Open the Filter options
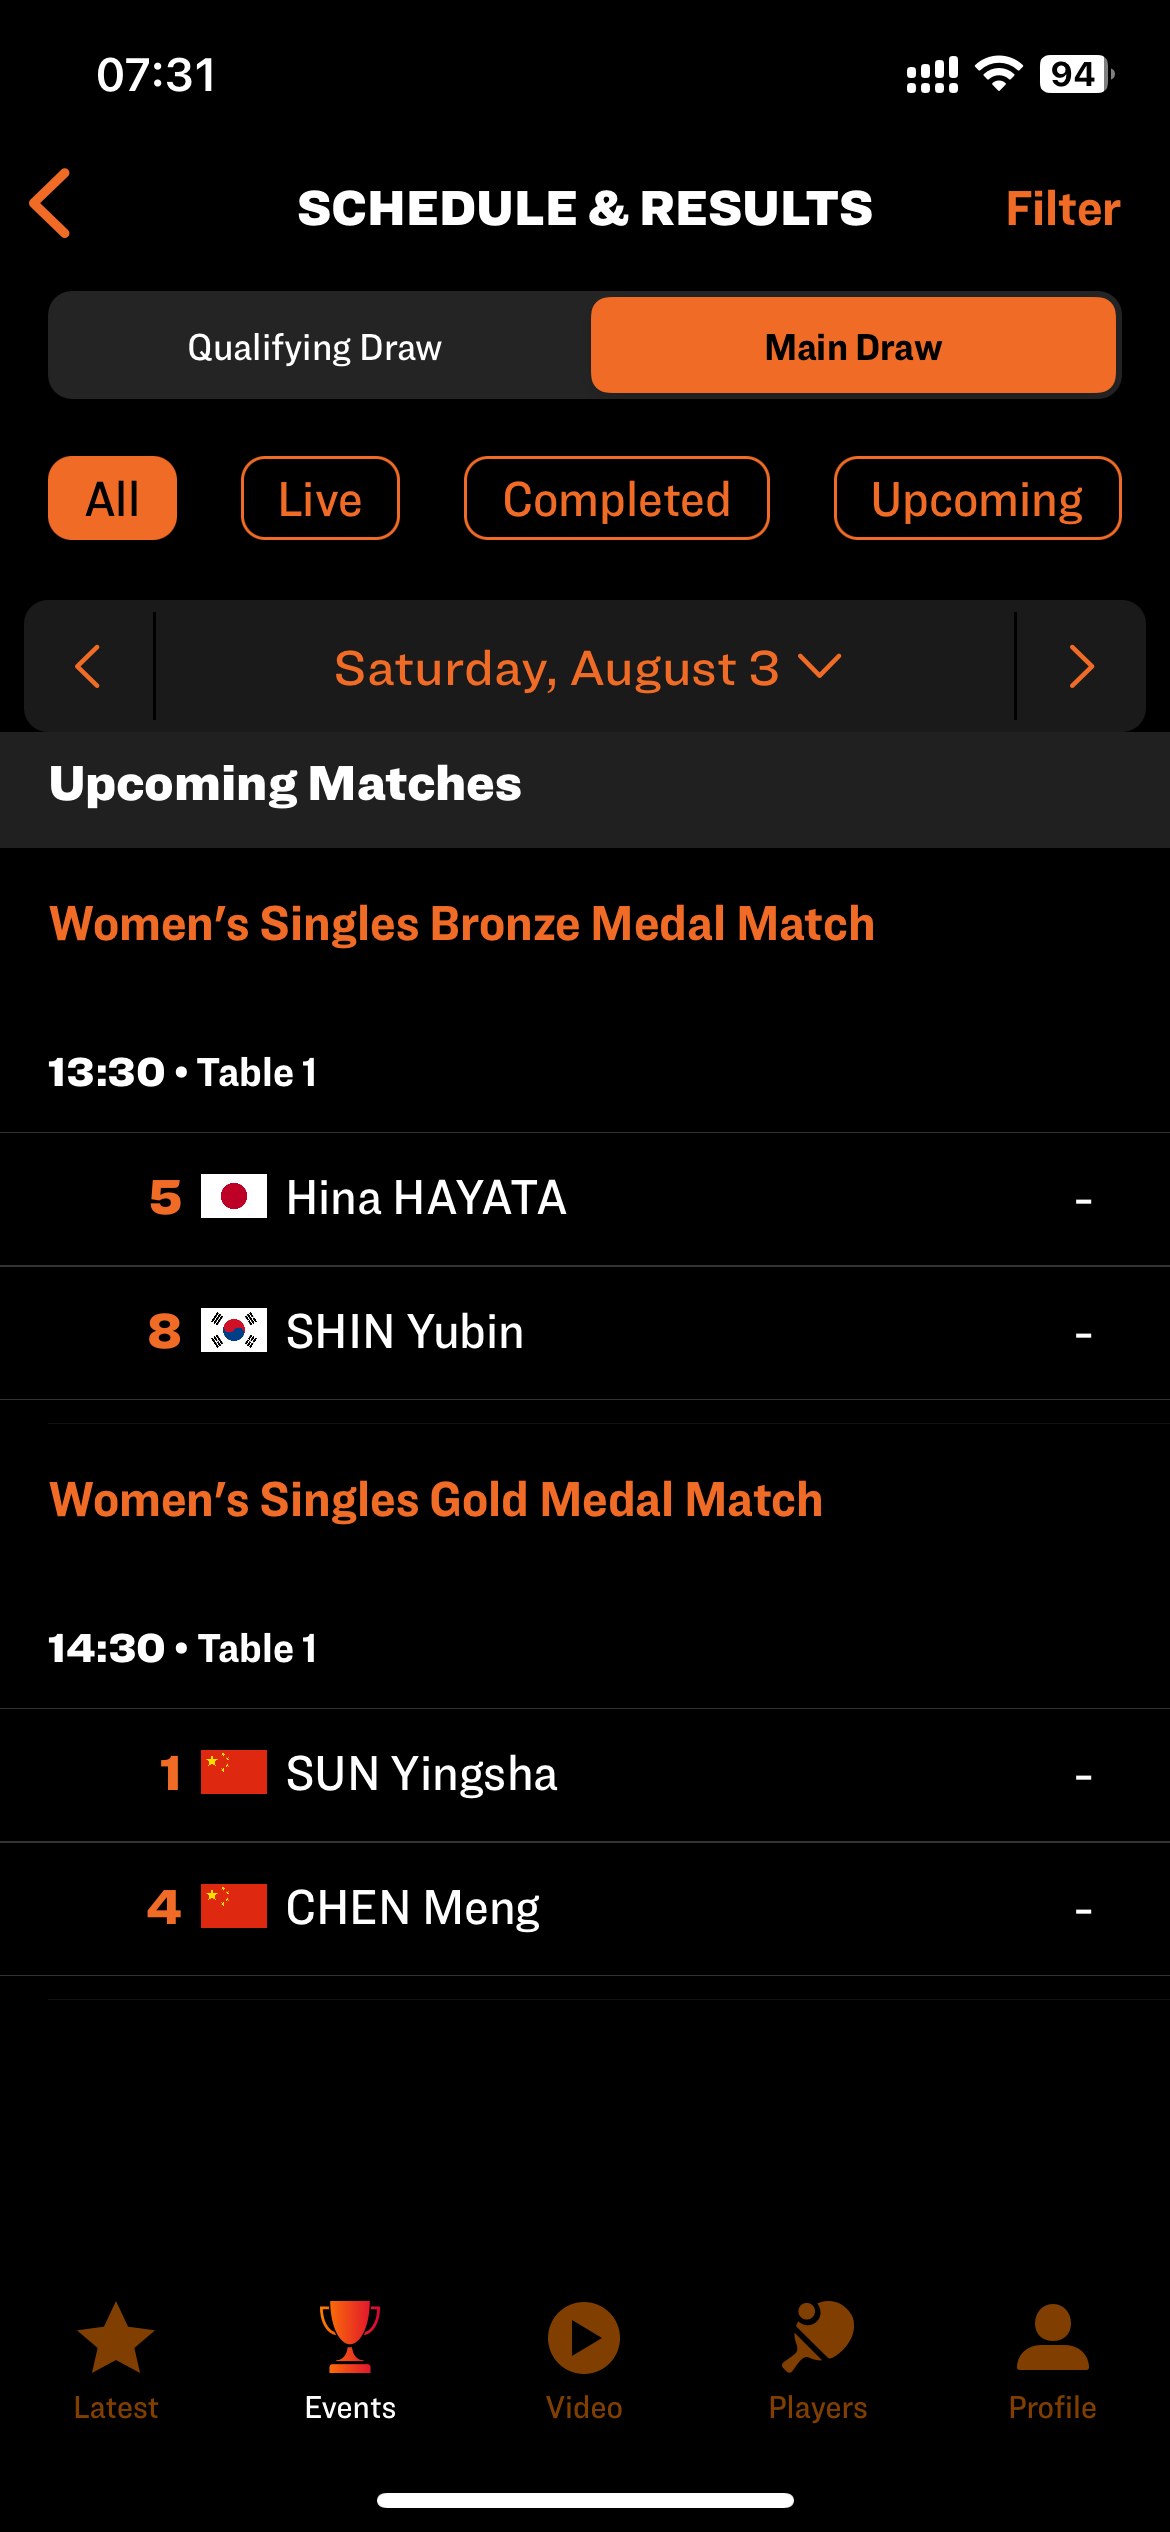Viewport: 1170px width, 2532px height. [x=1062, y=208]
